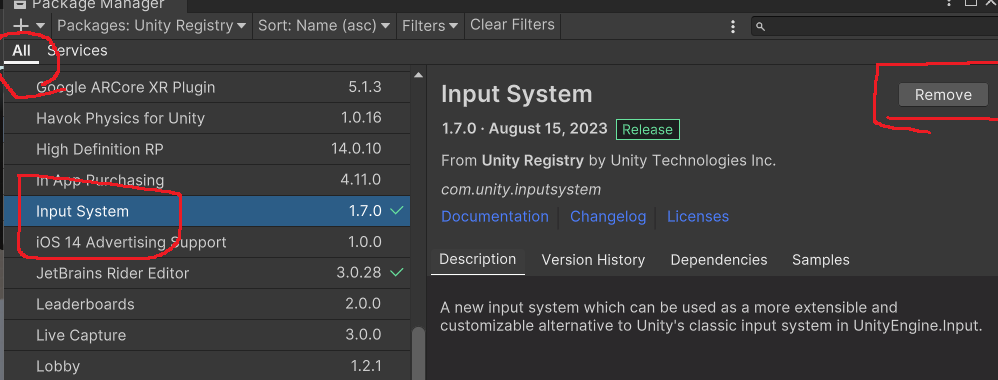
Task: Select Havok Physics for Unity package
Action: coord(206,118)
